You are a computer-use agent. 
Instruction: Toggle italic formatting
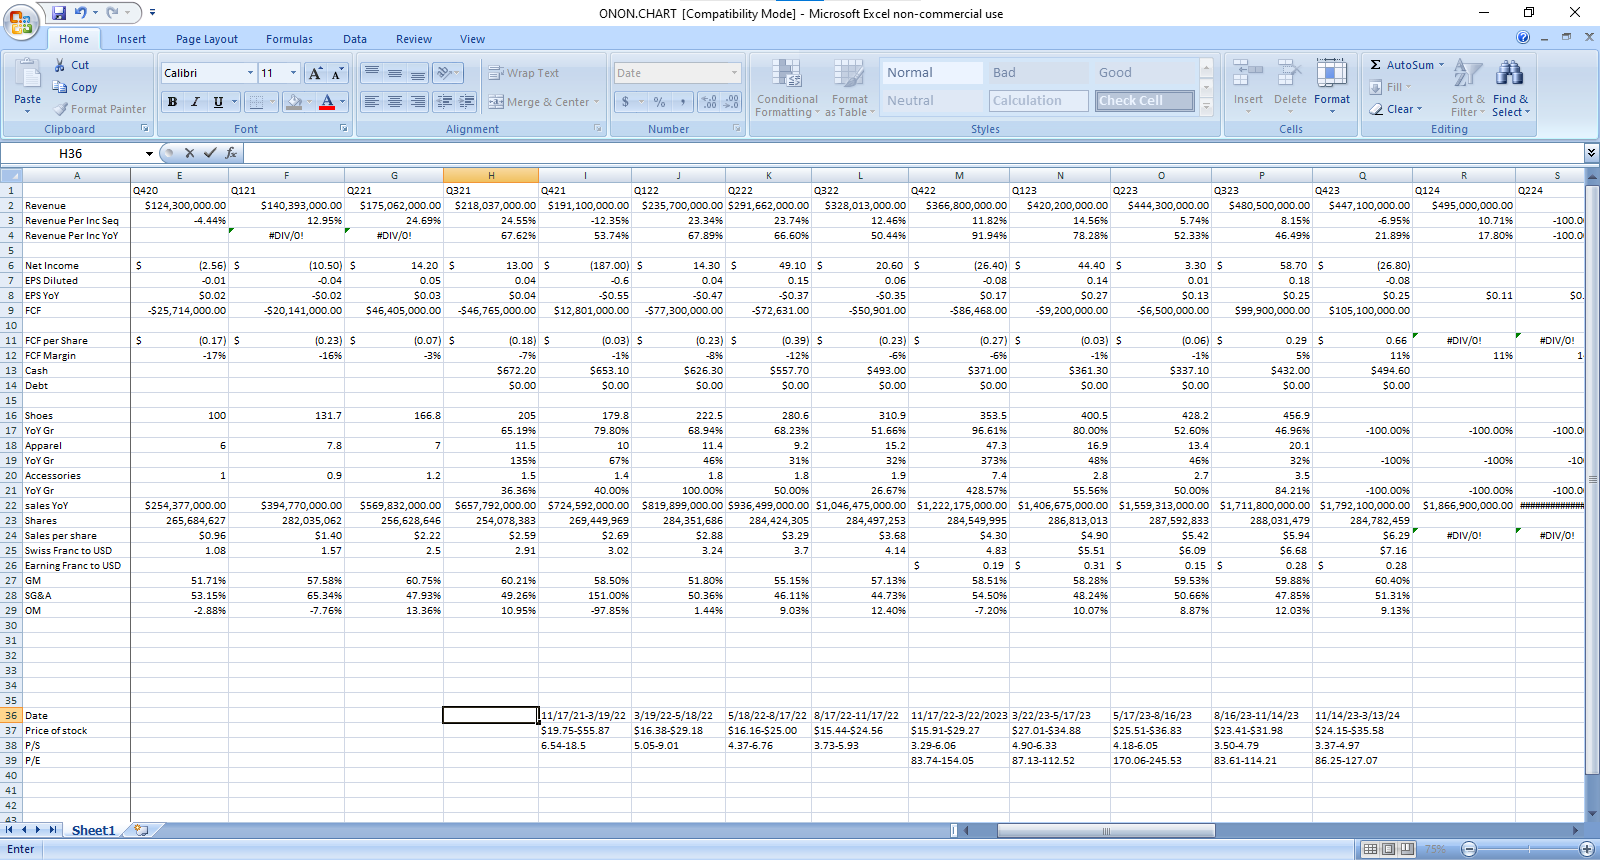pos(195,102)
